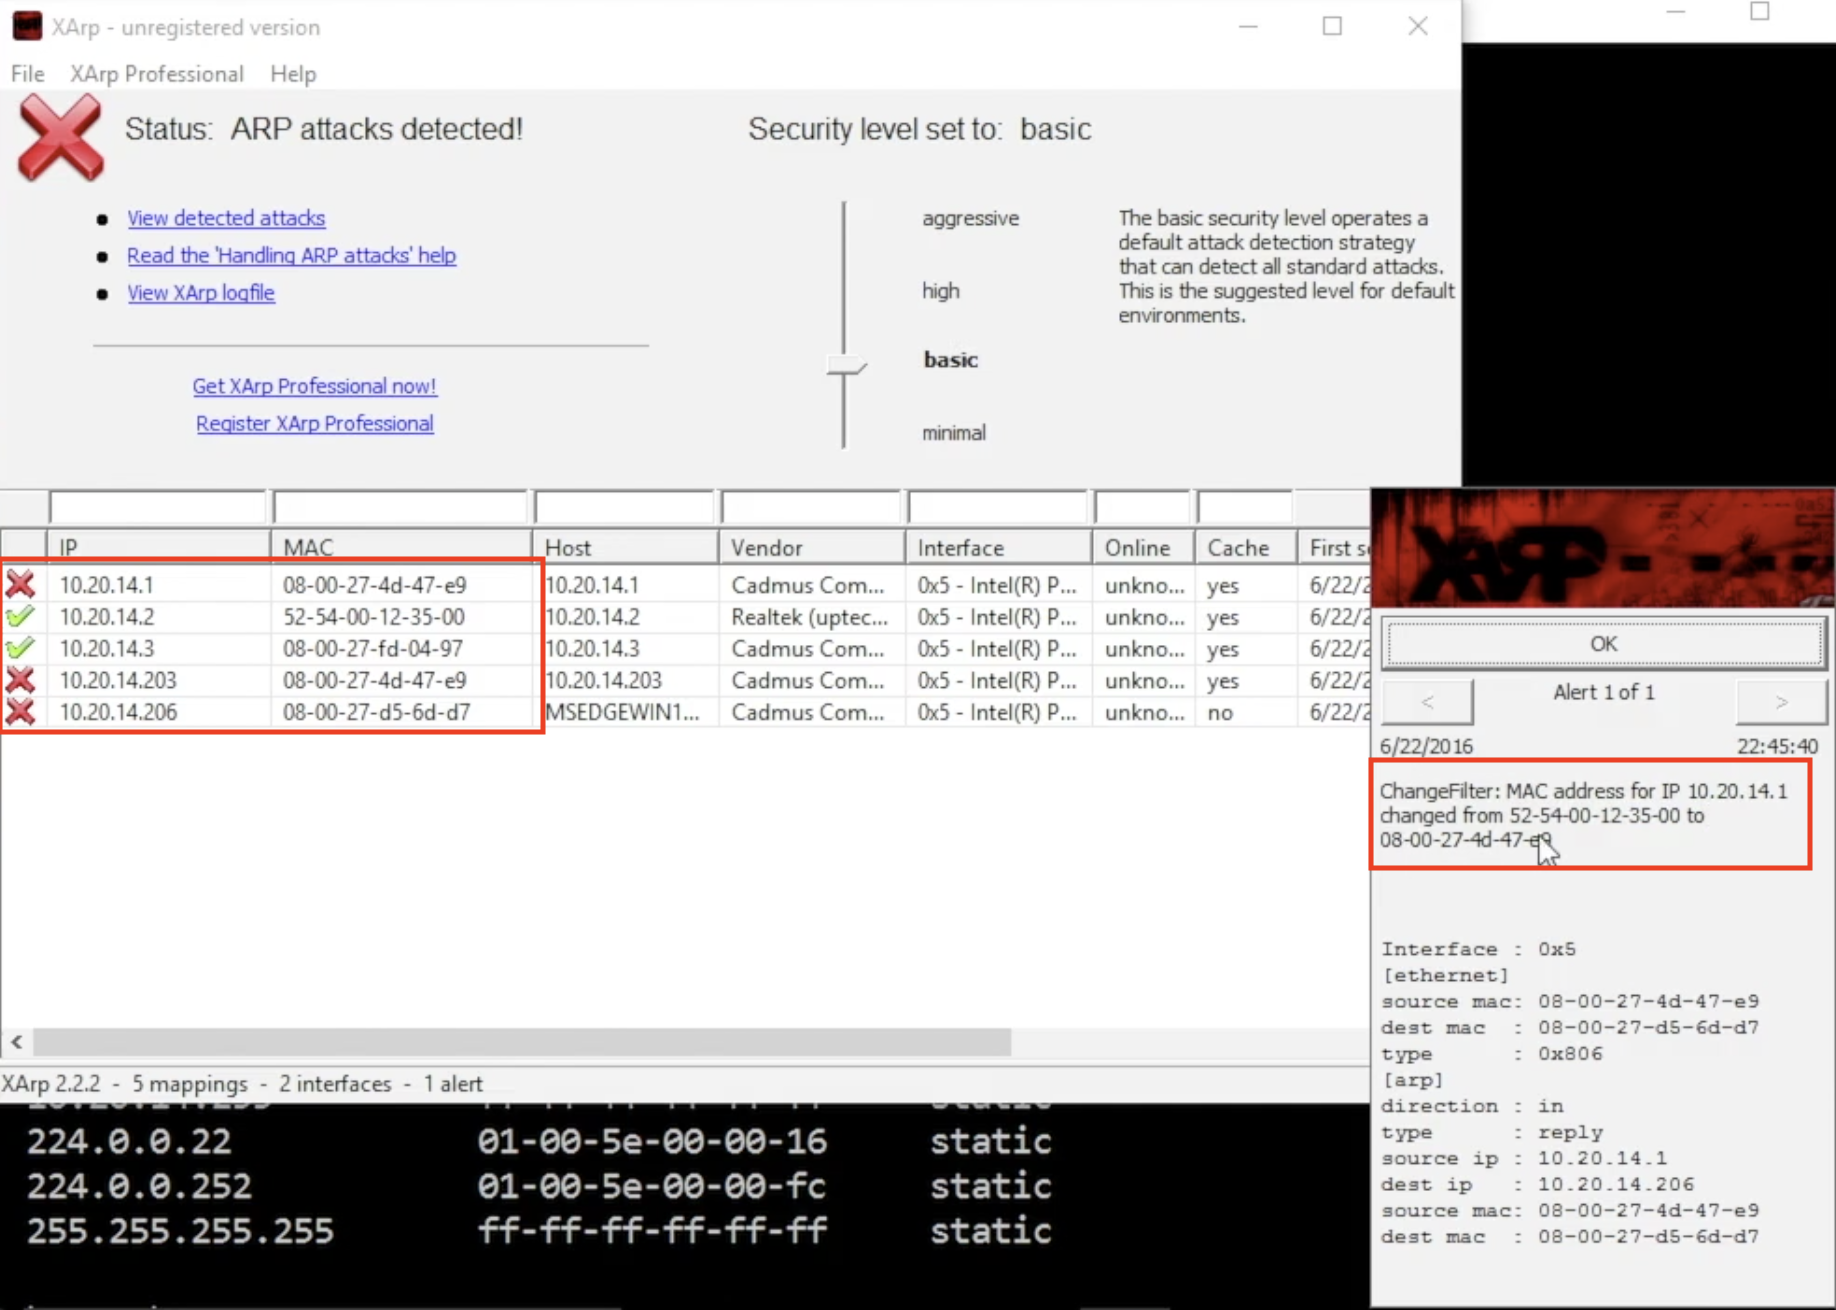Screen dimensions: 1836x1310
Task: Sort the table by MAC column header
Action: pyautogui.click(x=400, y=548)
